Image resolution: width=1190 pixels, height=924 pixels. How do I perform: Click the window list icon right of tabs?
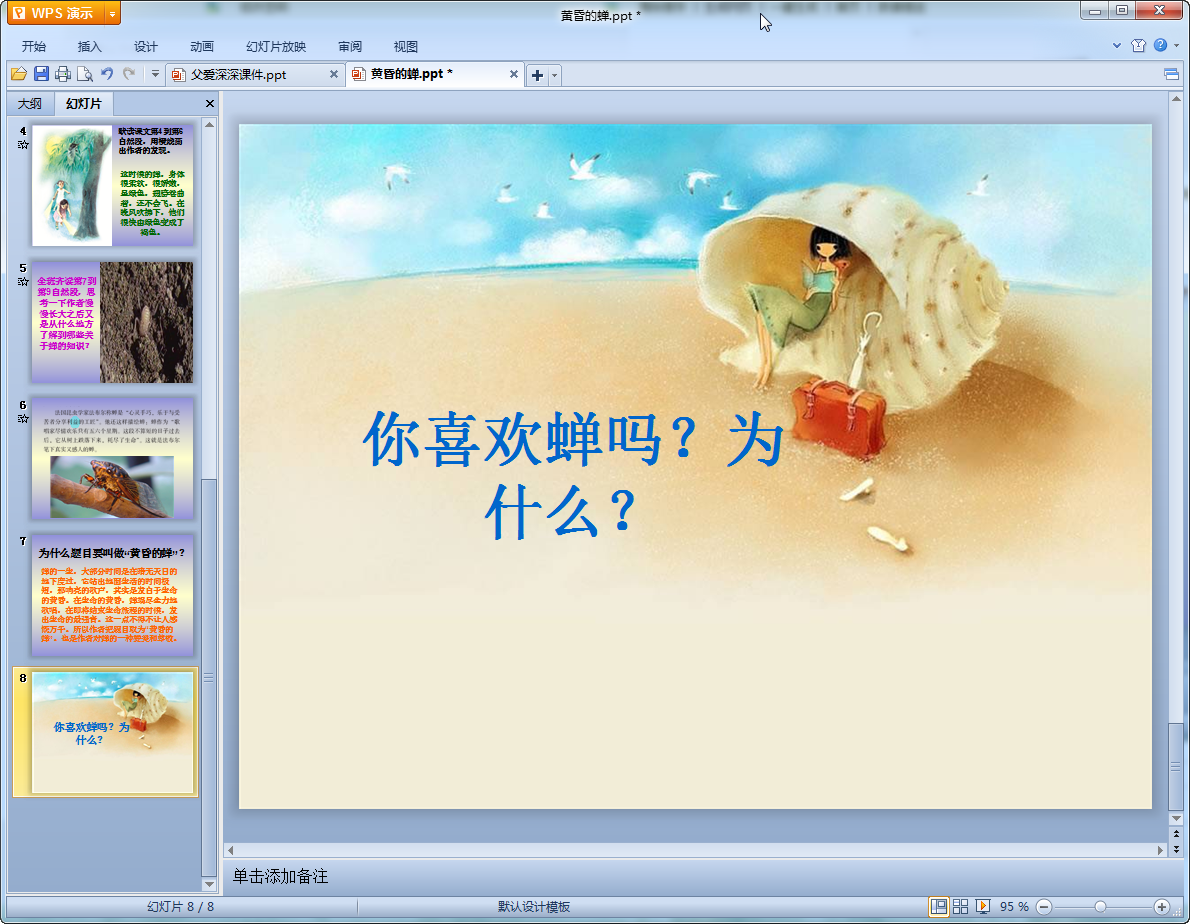(1171, 74)
